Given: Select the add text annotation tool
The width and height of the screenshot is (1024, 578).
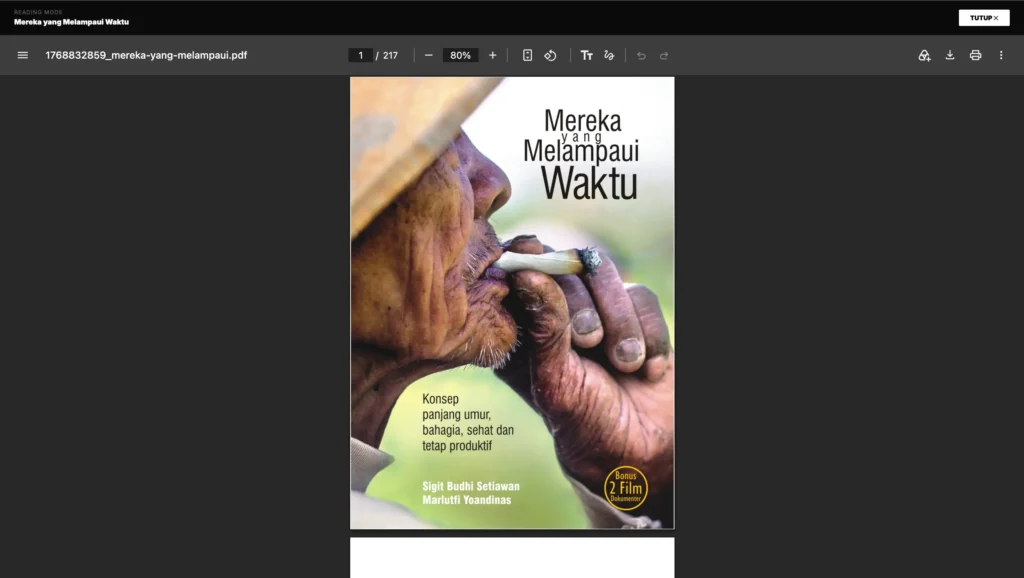Looking at the screenshot, I should click(586, 56).
